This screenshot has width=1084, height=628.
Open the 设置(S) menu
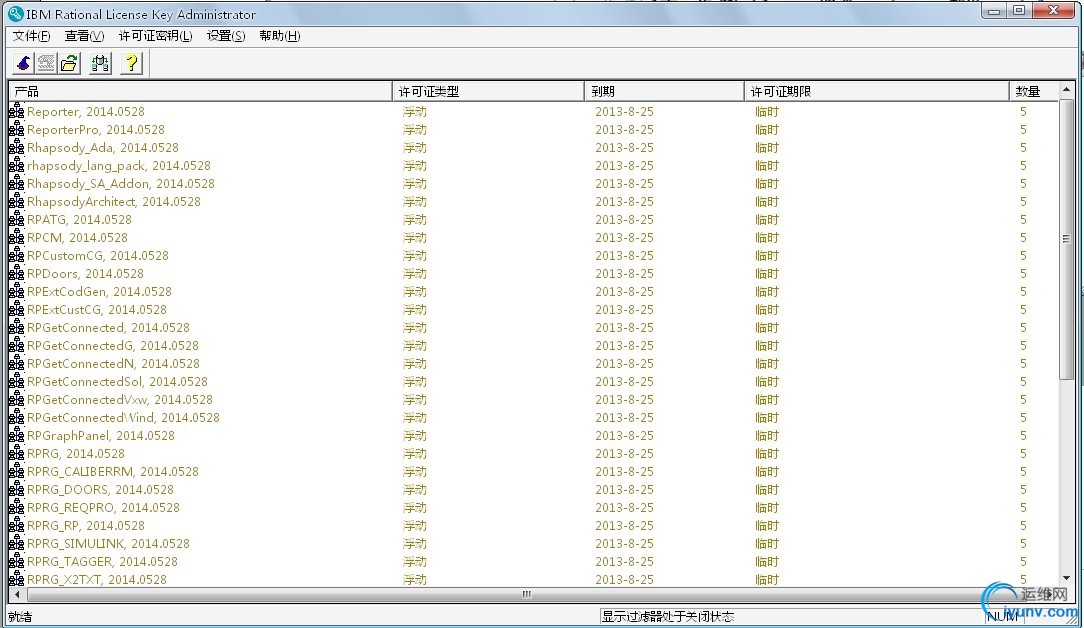tap(226, 36)
